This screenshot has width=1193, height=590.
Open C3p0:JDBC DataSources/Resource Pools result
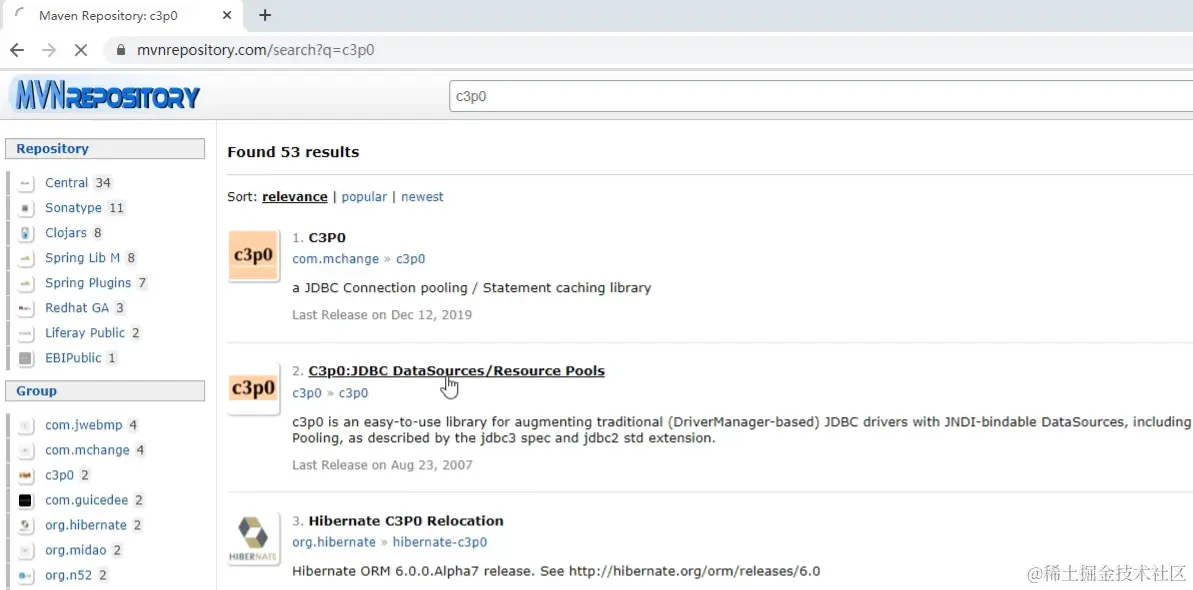click(457, 372)
